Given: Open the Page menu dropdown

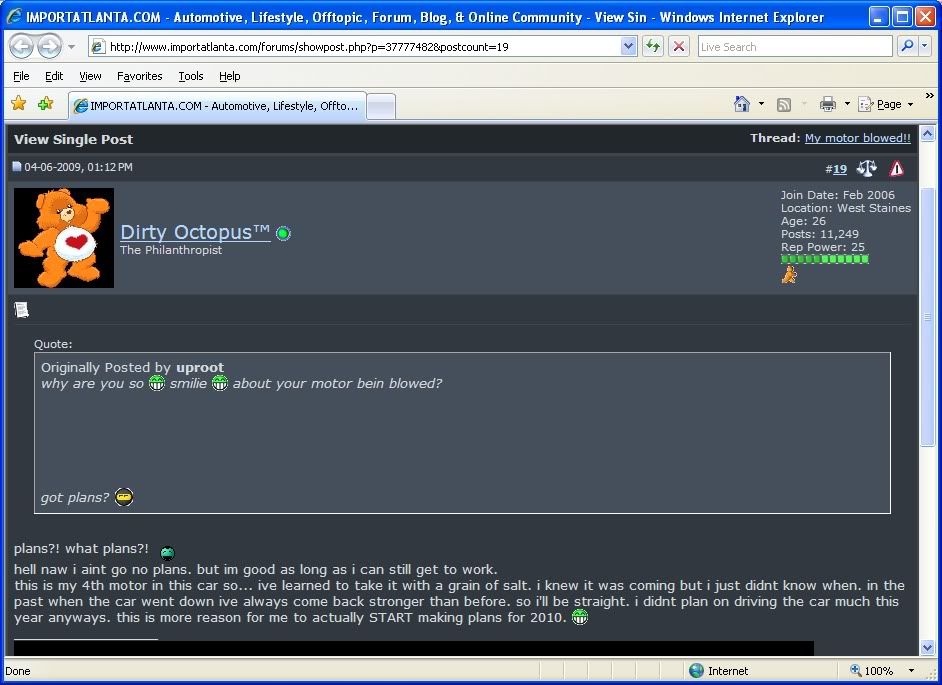Looking at the screenshot, I should 886,104.
